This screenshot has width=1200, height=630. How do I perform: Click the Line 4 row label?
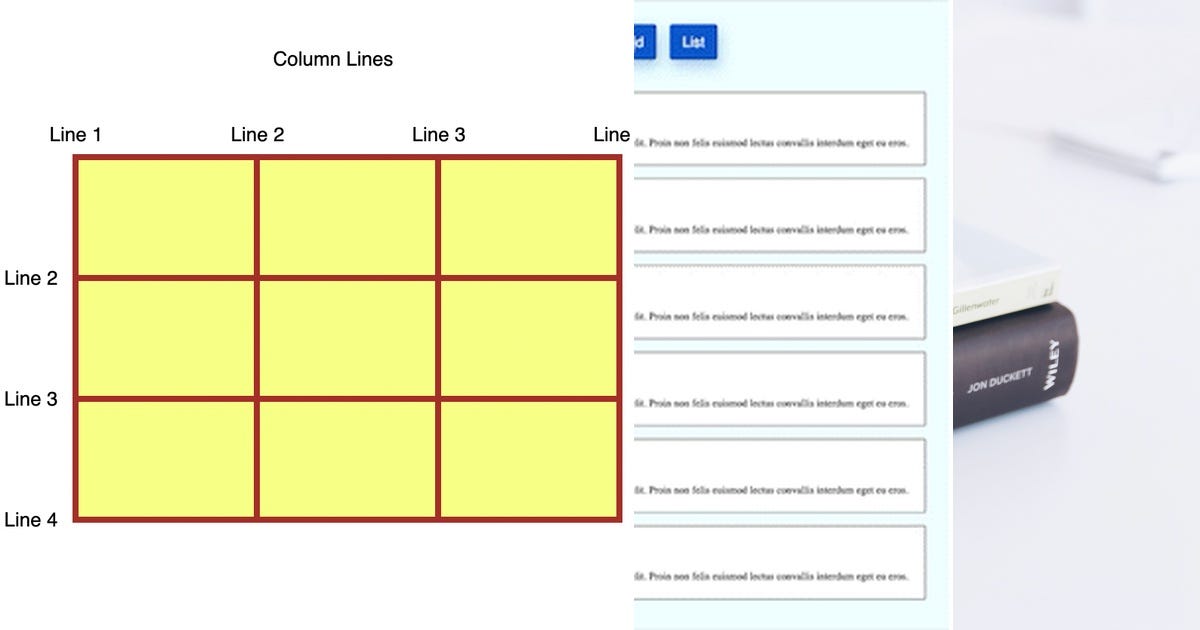pos(32,520)
